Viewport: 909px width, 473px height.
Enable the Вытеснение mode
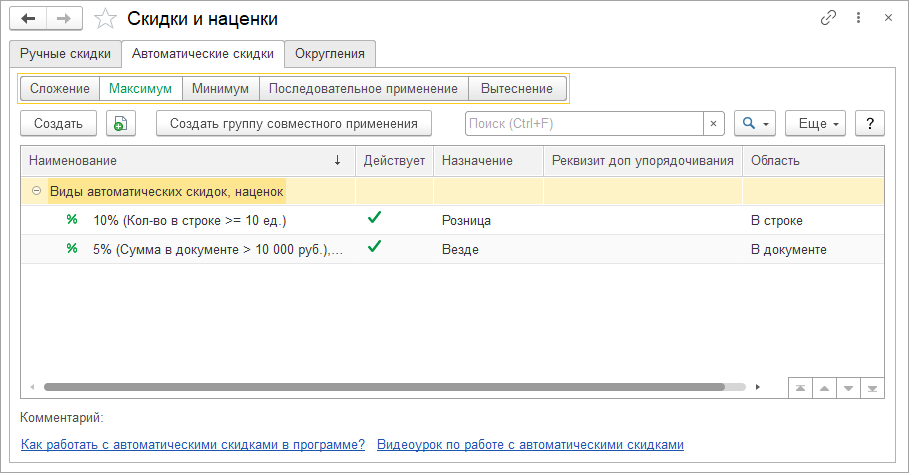(516, 88)
